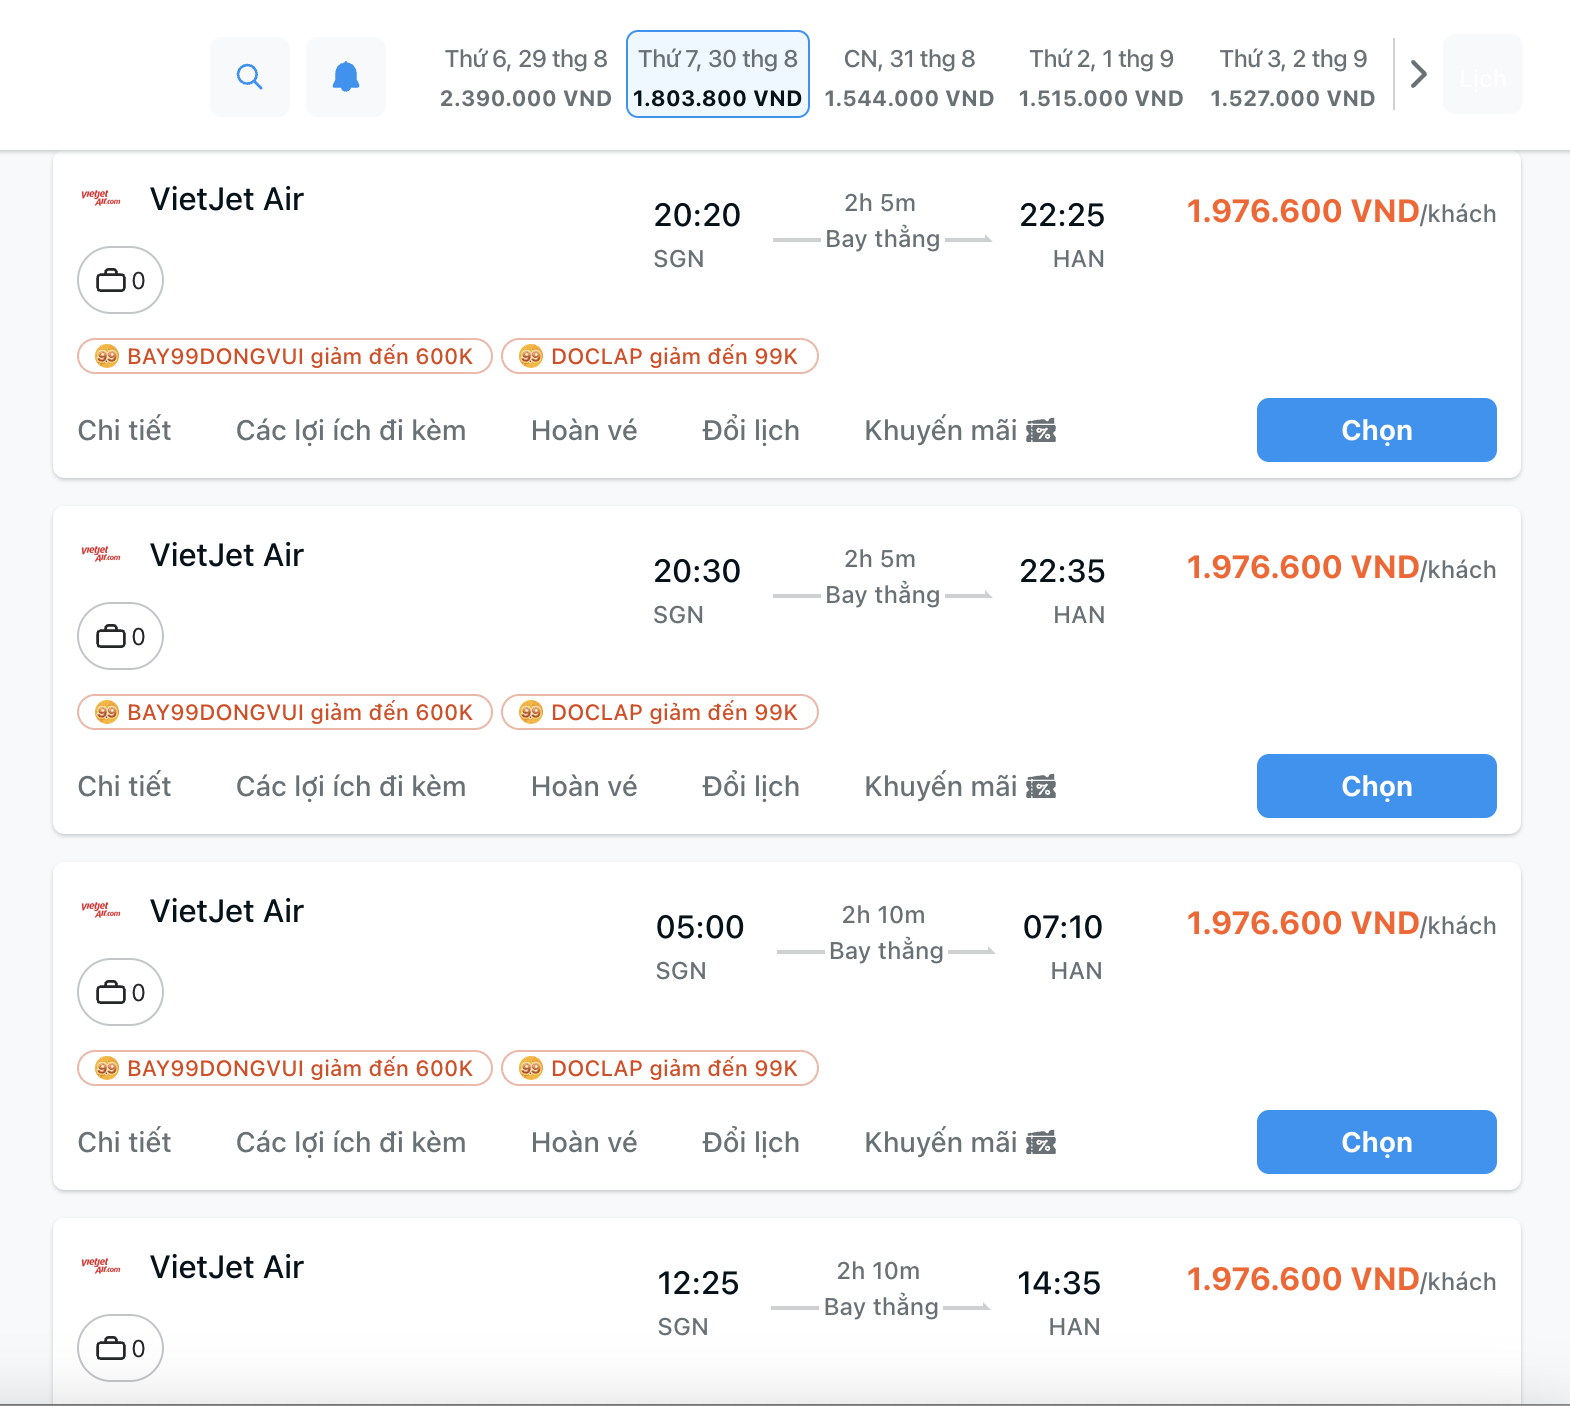Open Đổi lịch for the 05:00 flight

coord(751,1142)
